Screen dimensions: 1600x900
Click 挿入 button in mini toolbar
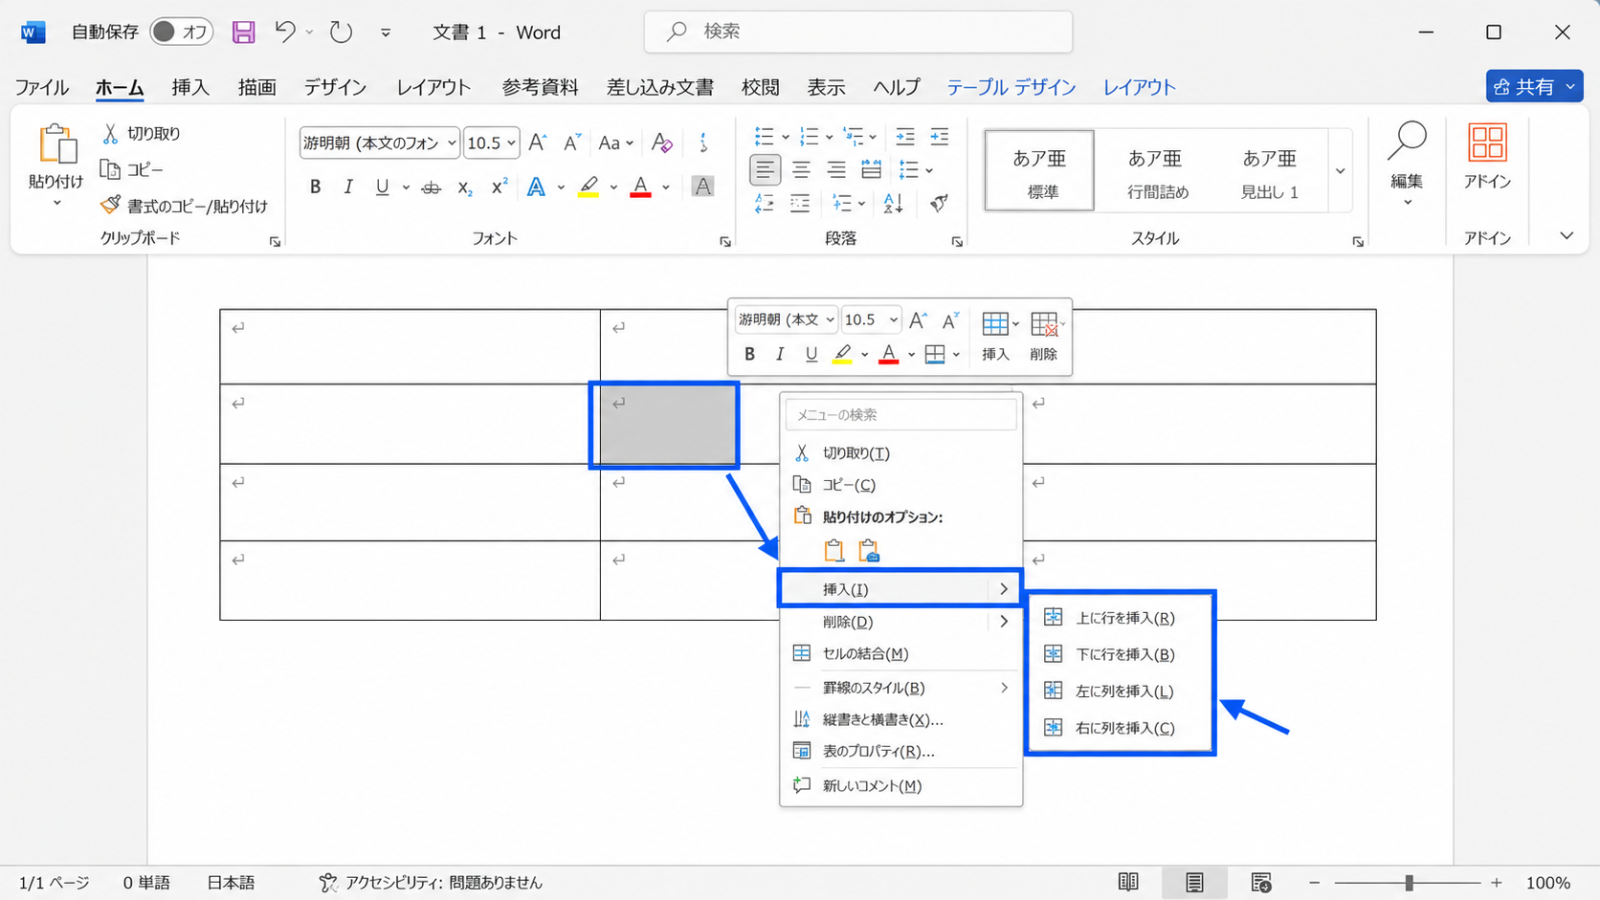pos(997,336)
